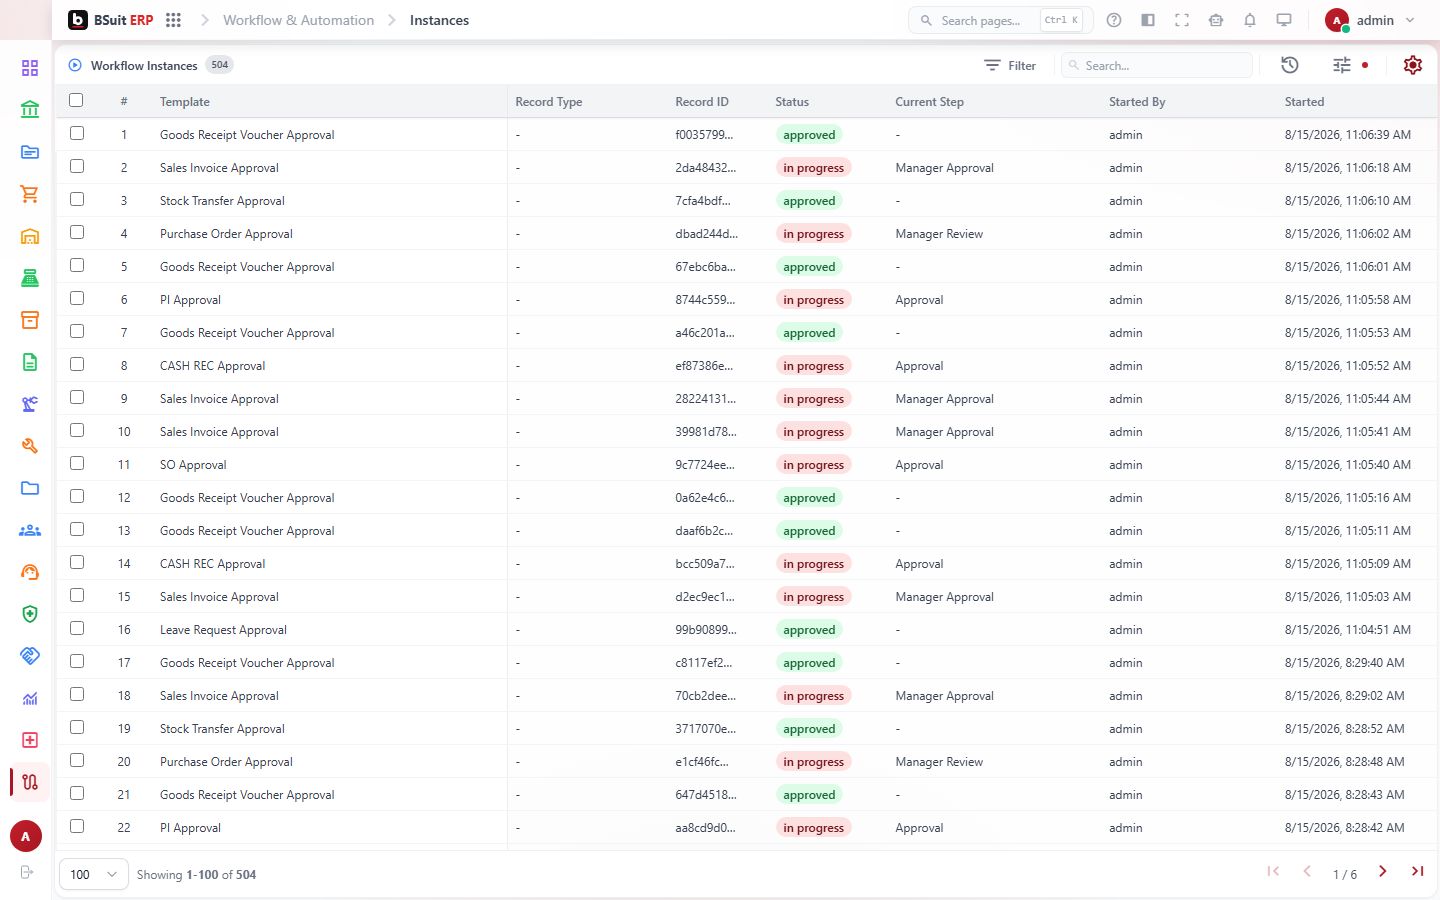The height and width of the screenshot is (900, 1440).
Task: Open the column tune sliders icon
Action: 1342,65
